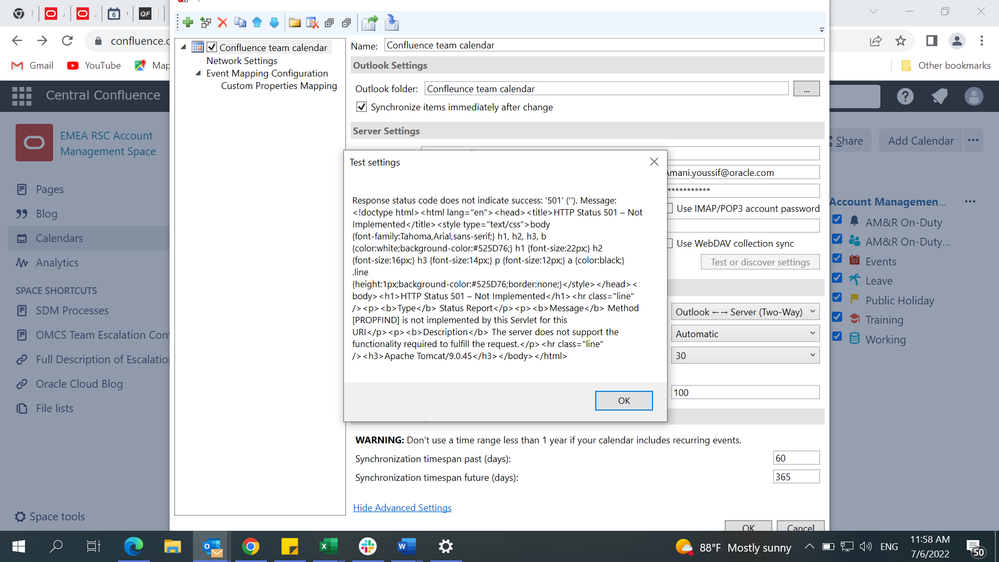Expand all nodes toolbar icon
This screenshot has height=562, width=999.
point(329,23)
